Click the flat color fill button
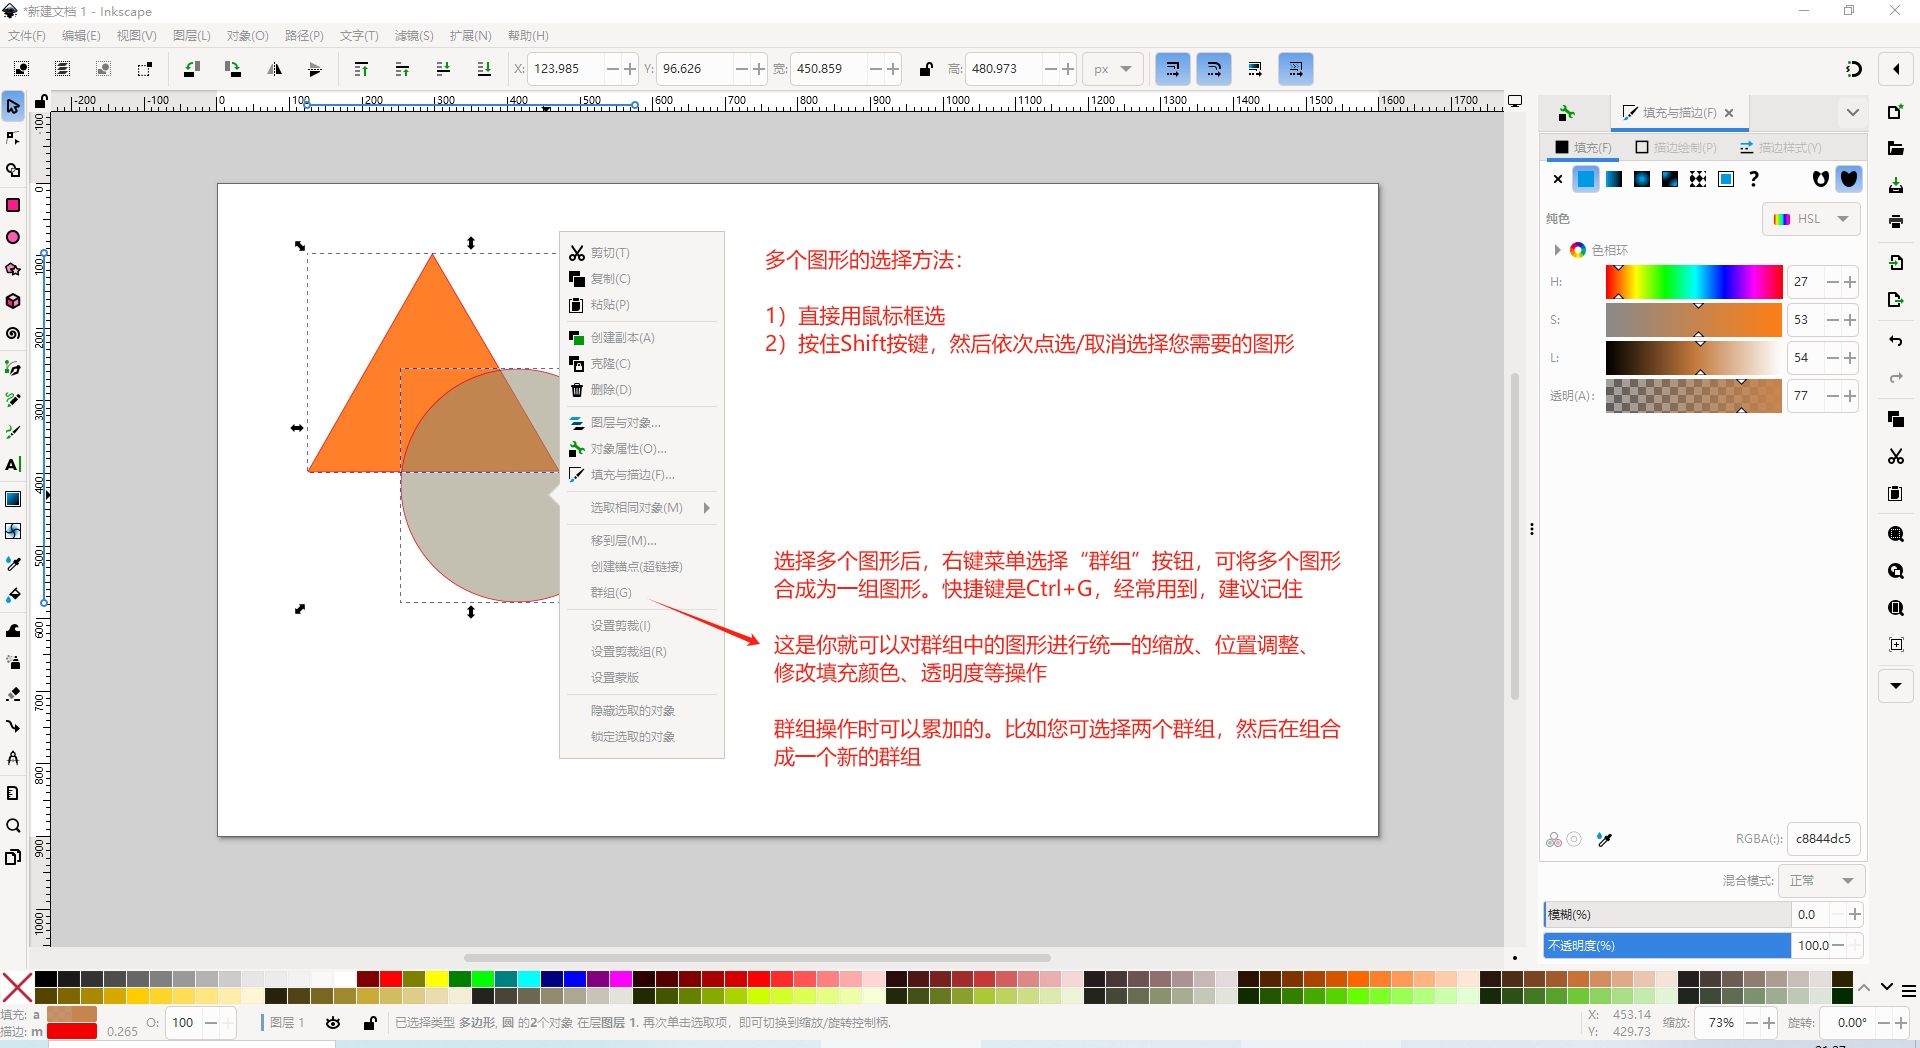 click(x=1586, y=179)
